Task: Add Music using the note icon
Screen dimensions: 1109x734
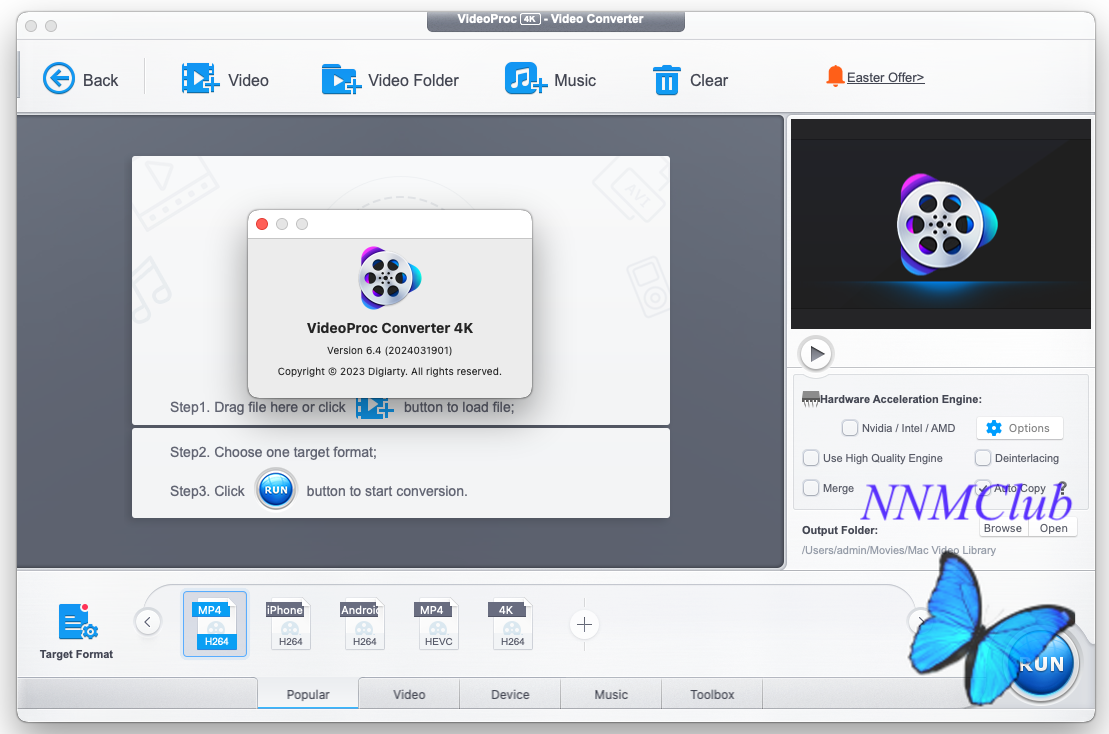Action: pyautogui.click(x=526, y=78)
